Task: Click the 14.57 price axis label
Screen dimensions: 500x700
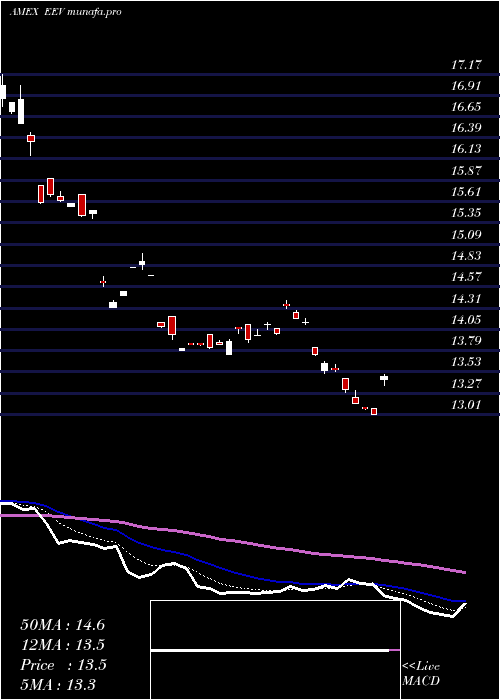Action: [x=467, y=276]
